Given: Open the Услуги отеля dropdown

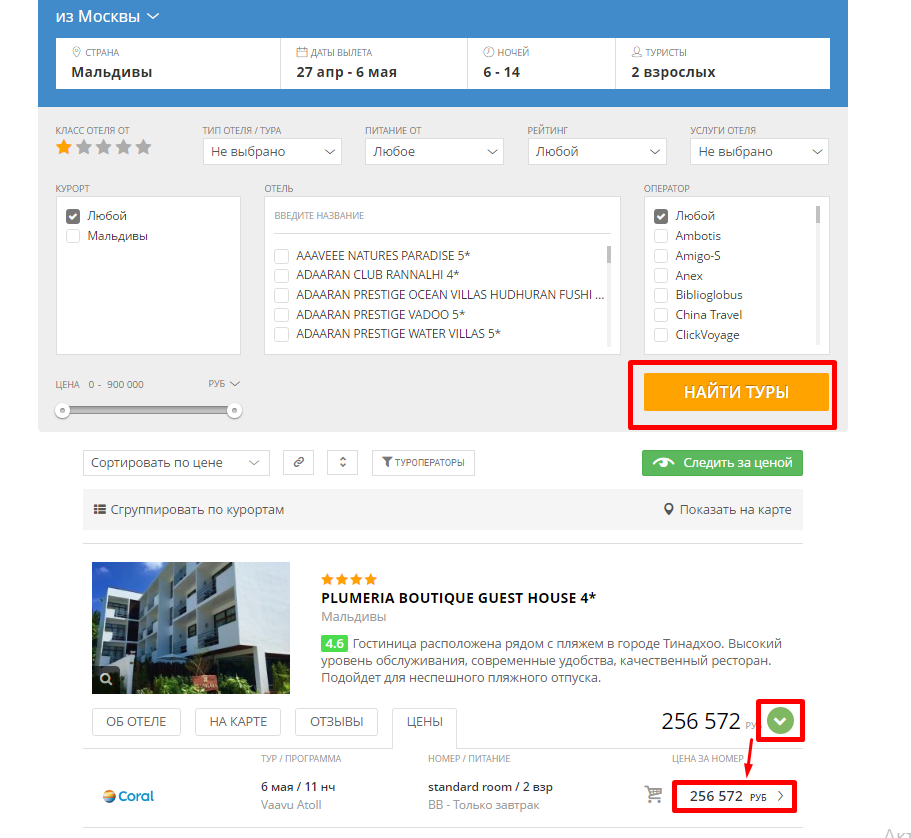Looking at the screenshot, I should 759,152.
